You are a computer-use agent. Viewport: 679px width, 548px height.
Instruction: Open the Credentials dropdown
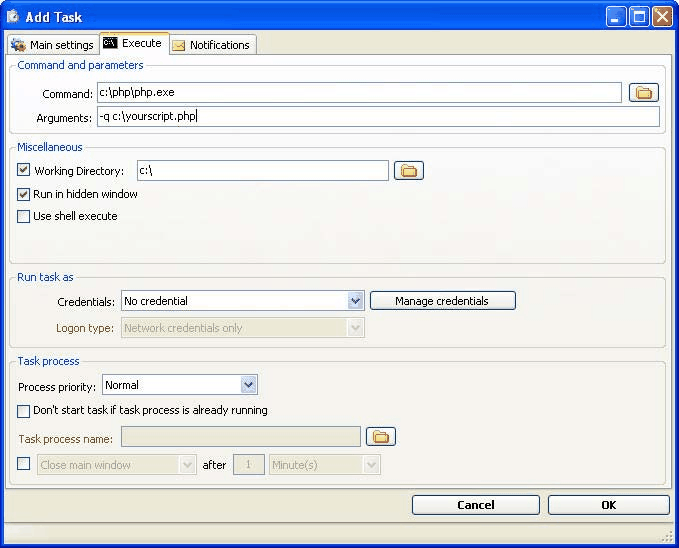355,300
